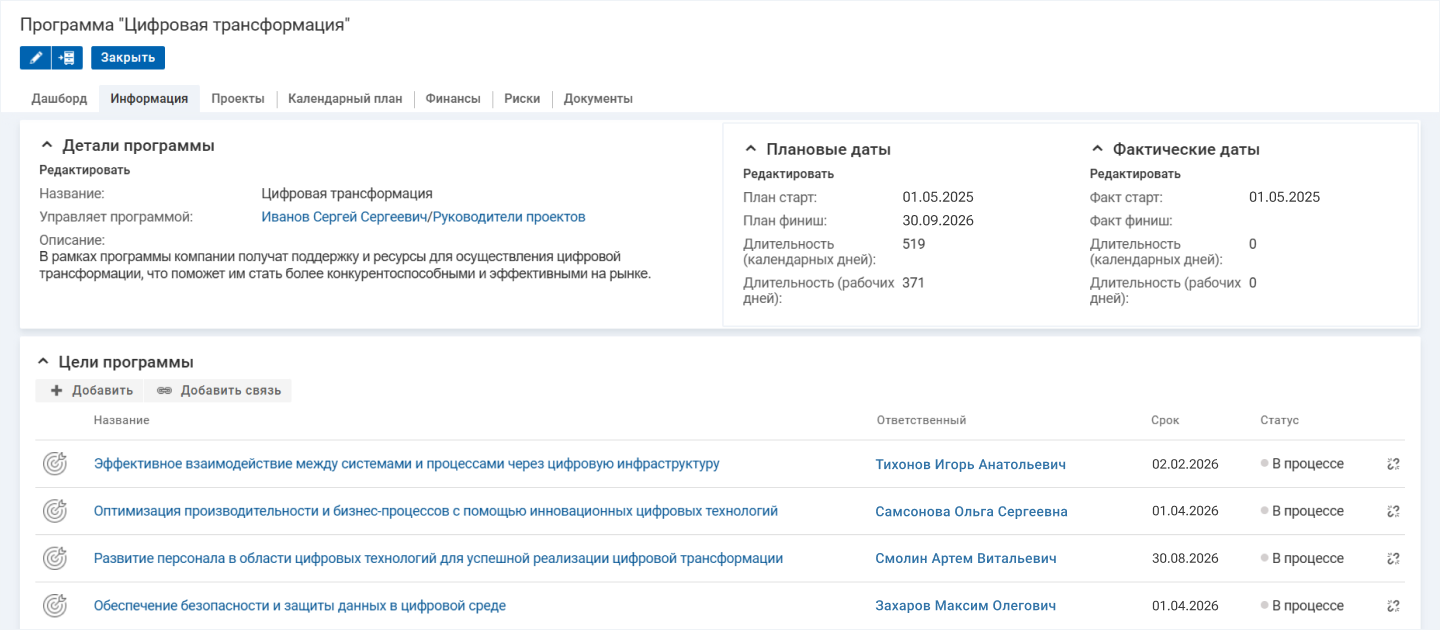Click 'Добавить' button in goals section
Image resolution: width=1440 pixels, height=630 pixels.
click(91, 390)
